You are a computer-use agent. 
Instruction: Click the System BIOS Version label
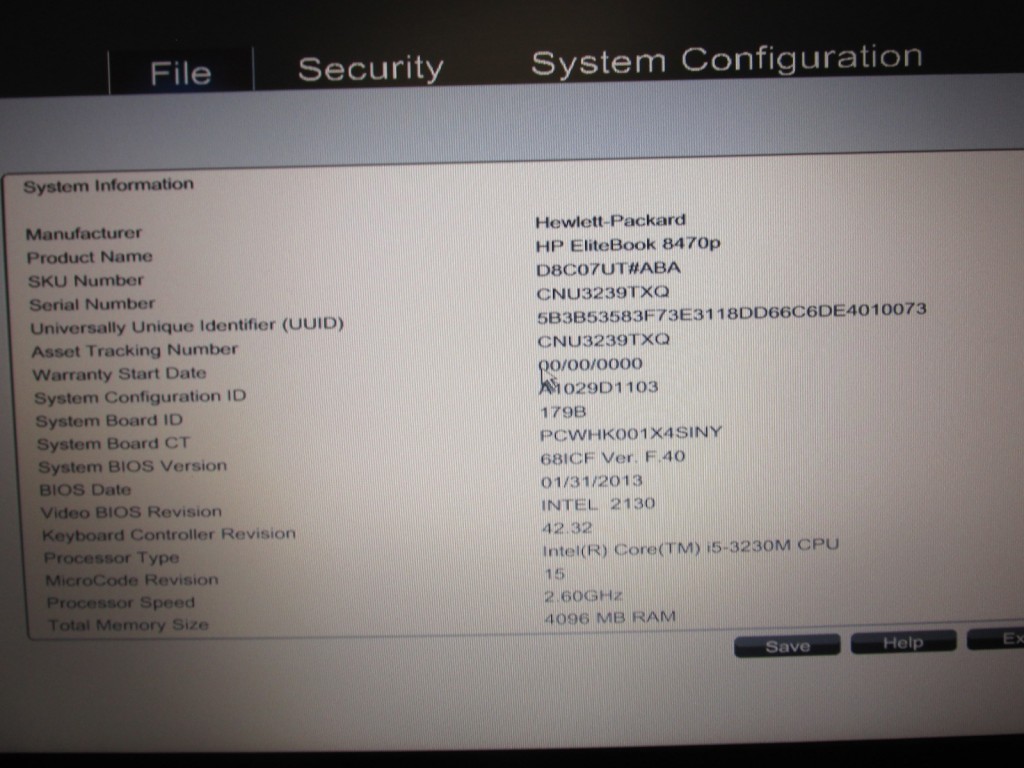[133, 466]
